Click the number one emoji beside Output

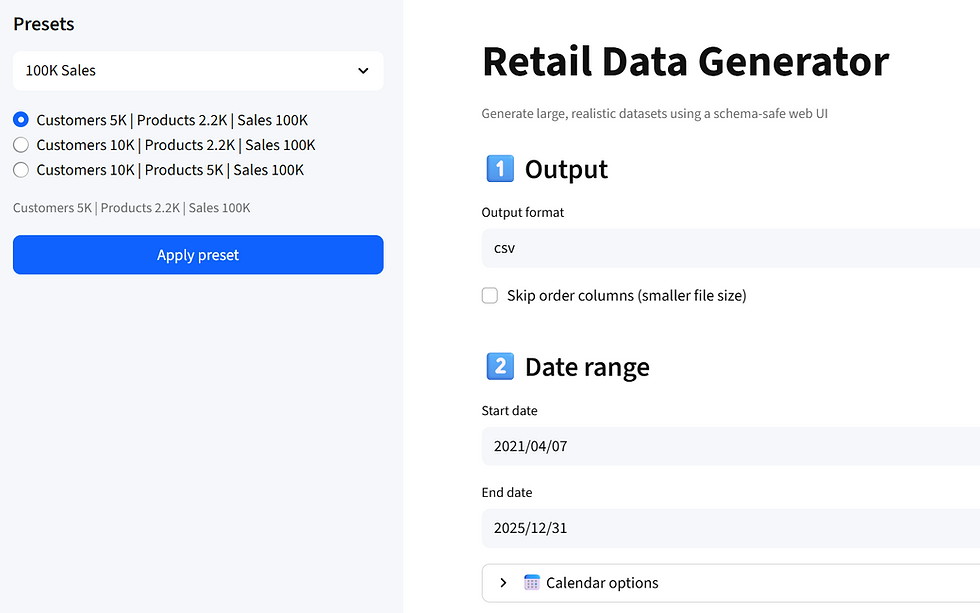(499, 169)
